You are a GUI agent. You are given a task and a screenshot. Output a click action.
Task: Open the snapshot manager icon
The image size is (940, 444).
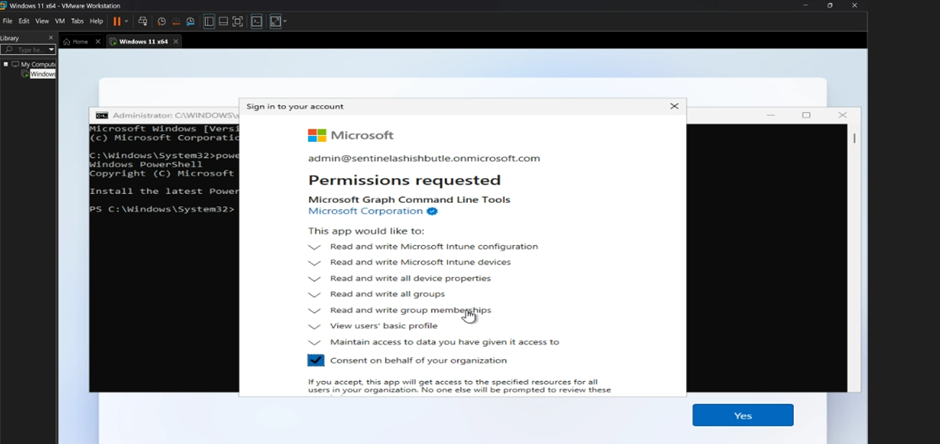pyautogui.click(x=191, y=21)
